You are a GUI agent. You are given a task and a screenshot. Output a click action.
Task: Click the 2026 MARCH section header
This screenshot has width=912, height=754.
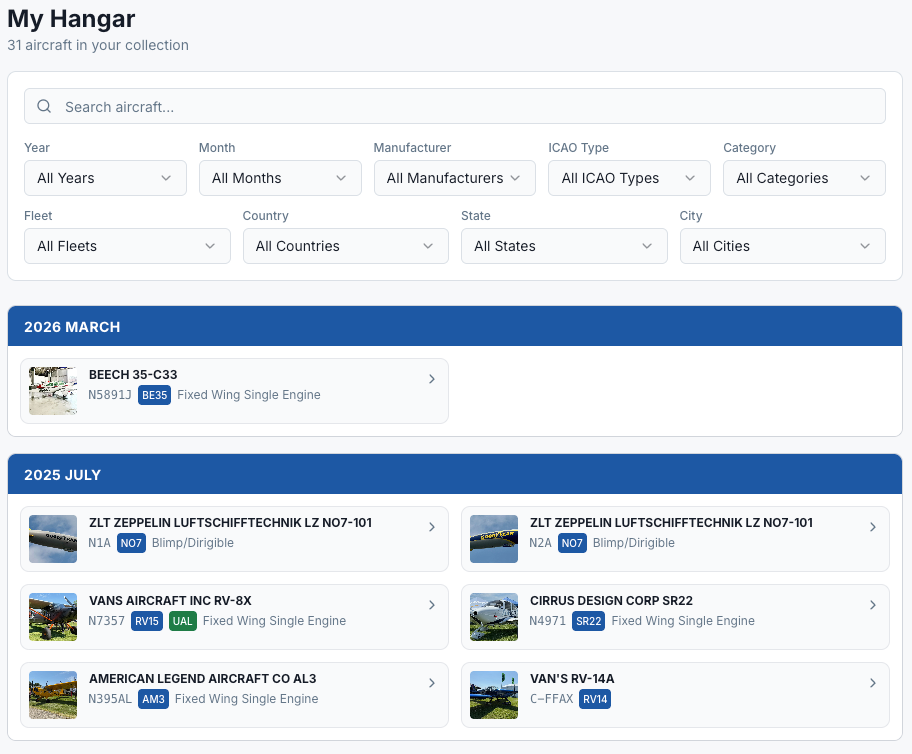455,326
